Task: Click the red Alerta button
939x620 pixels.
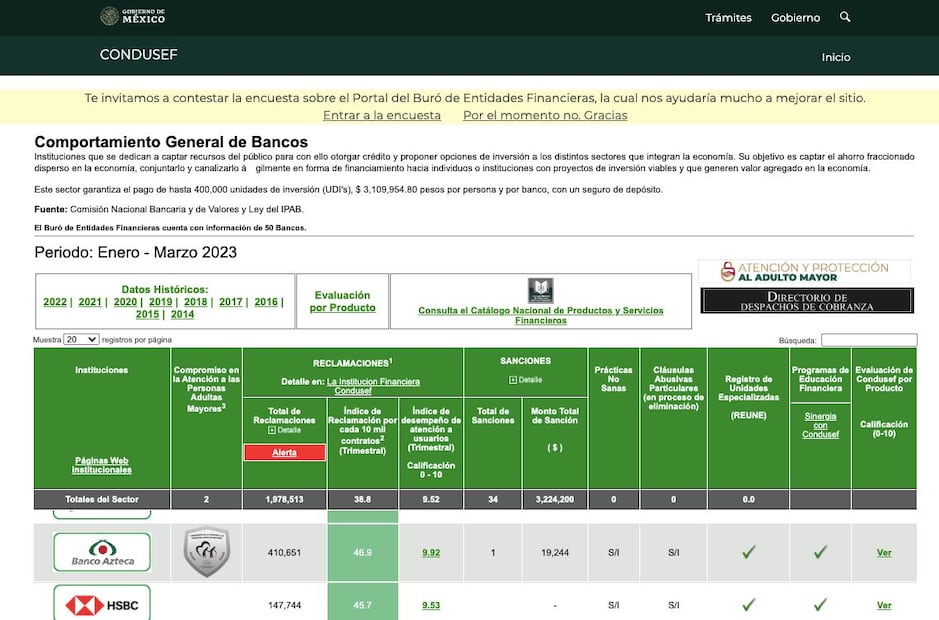Action: (x=284, y=453)
